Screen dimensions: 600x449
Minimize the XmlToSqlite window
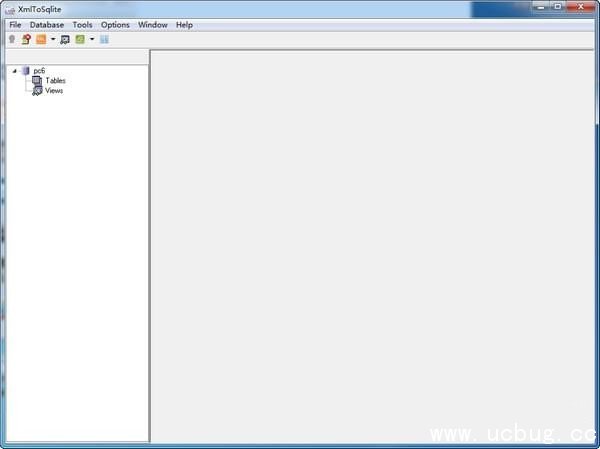(x=541, y=7)
